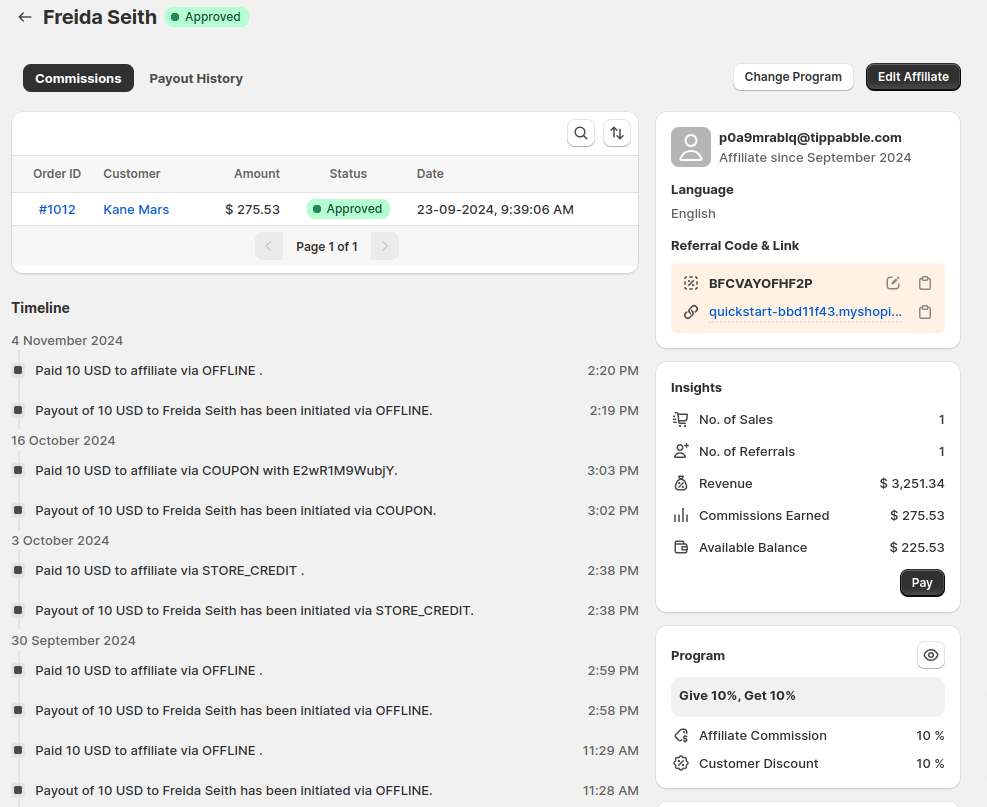Image resolution: width=987 pixels, height=807 pixels.
Task: Open customer Kane Mars link
Action: click(136, 209)
